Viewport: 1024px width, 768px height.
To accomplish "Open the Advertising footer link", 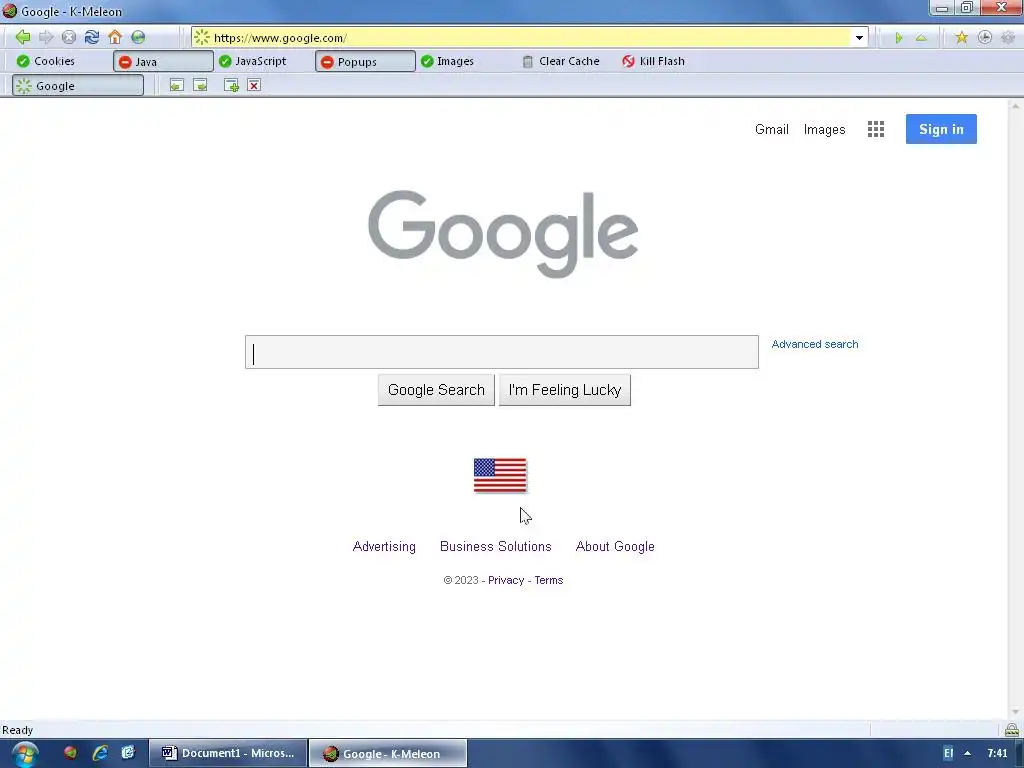I will tap(384, 547).
